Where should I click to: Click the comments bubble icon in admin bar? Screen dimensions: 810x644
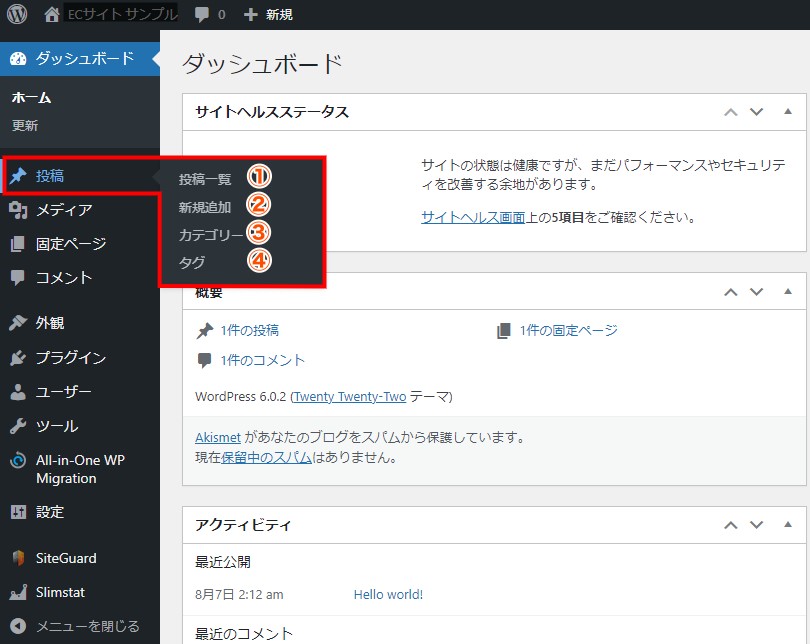point(203,15)
